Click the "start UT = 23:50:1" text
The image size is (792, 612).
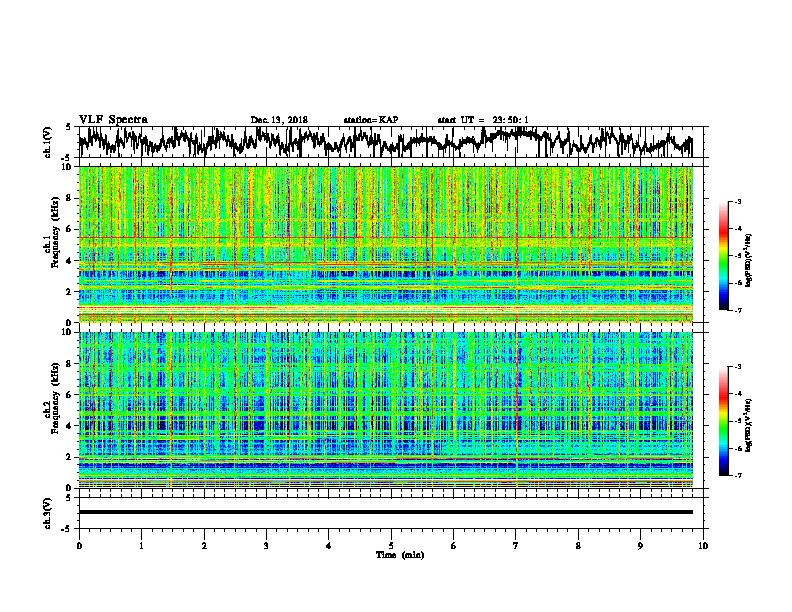pos(483,120)
